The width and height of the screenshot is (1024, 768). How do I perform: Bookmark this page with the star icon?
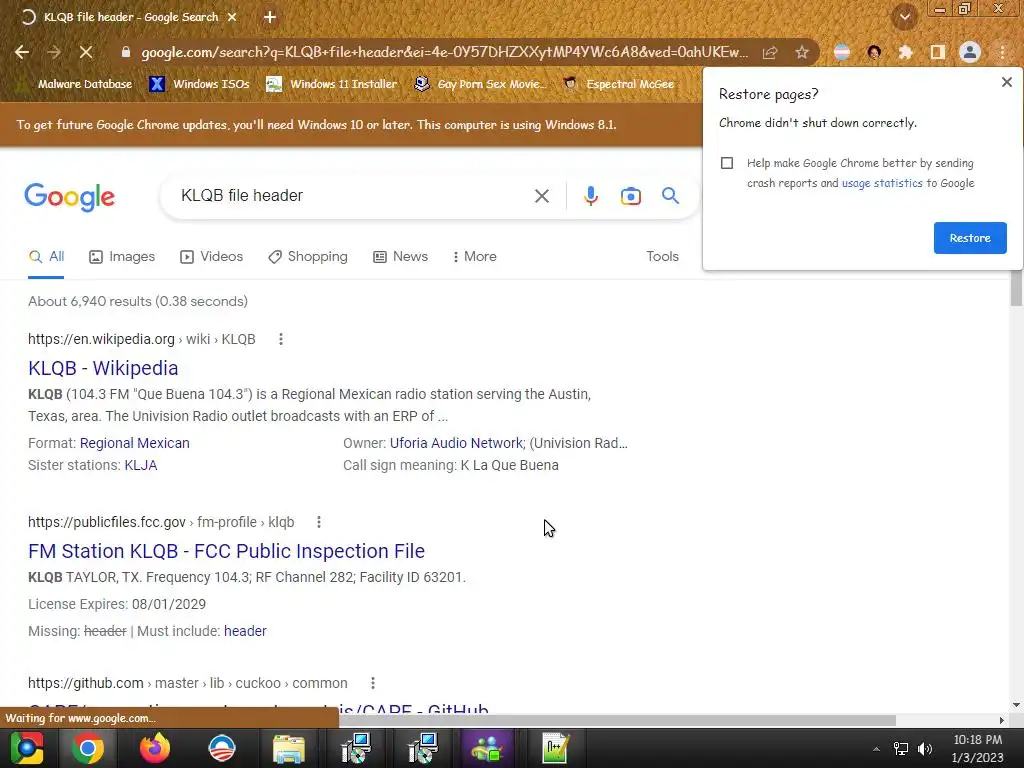(802, 52)
